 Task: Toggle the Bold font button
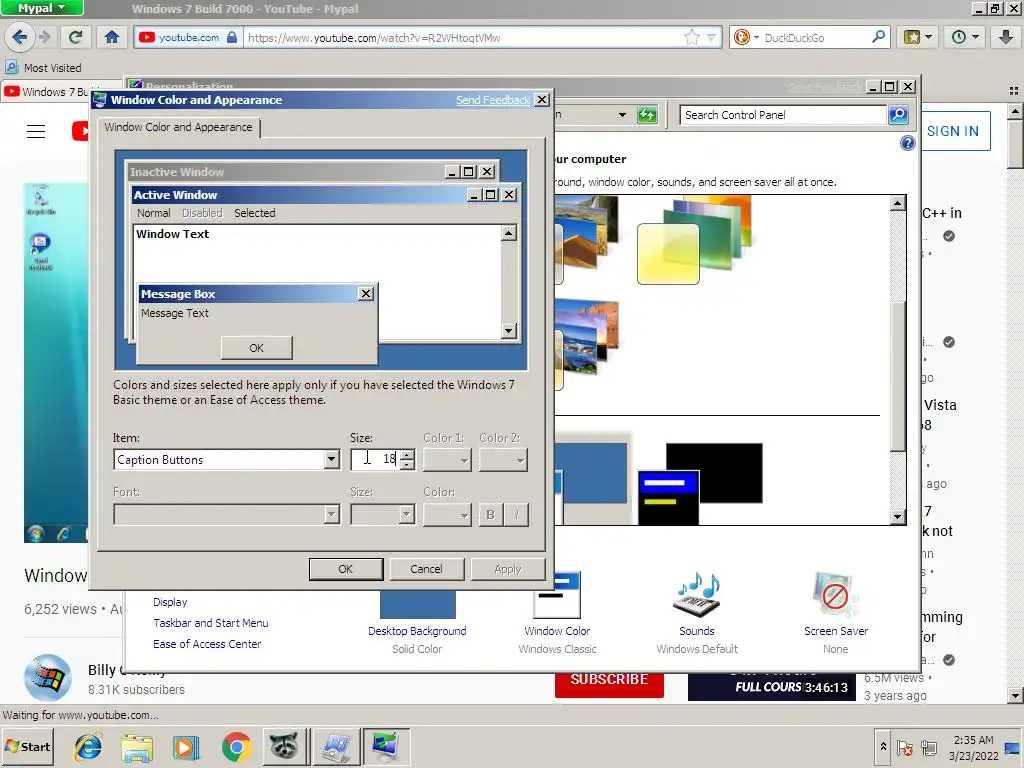point(490,515)
